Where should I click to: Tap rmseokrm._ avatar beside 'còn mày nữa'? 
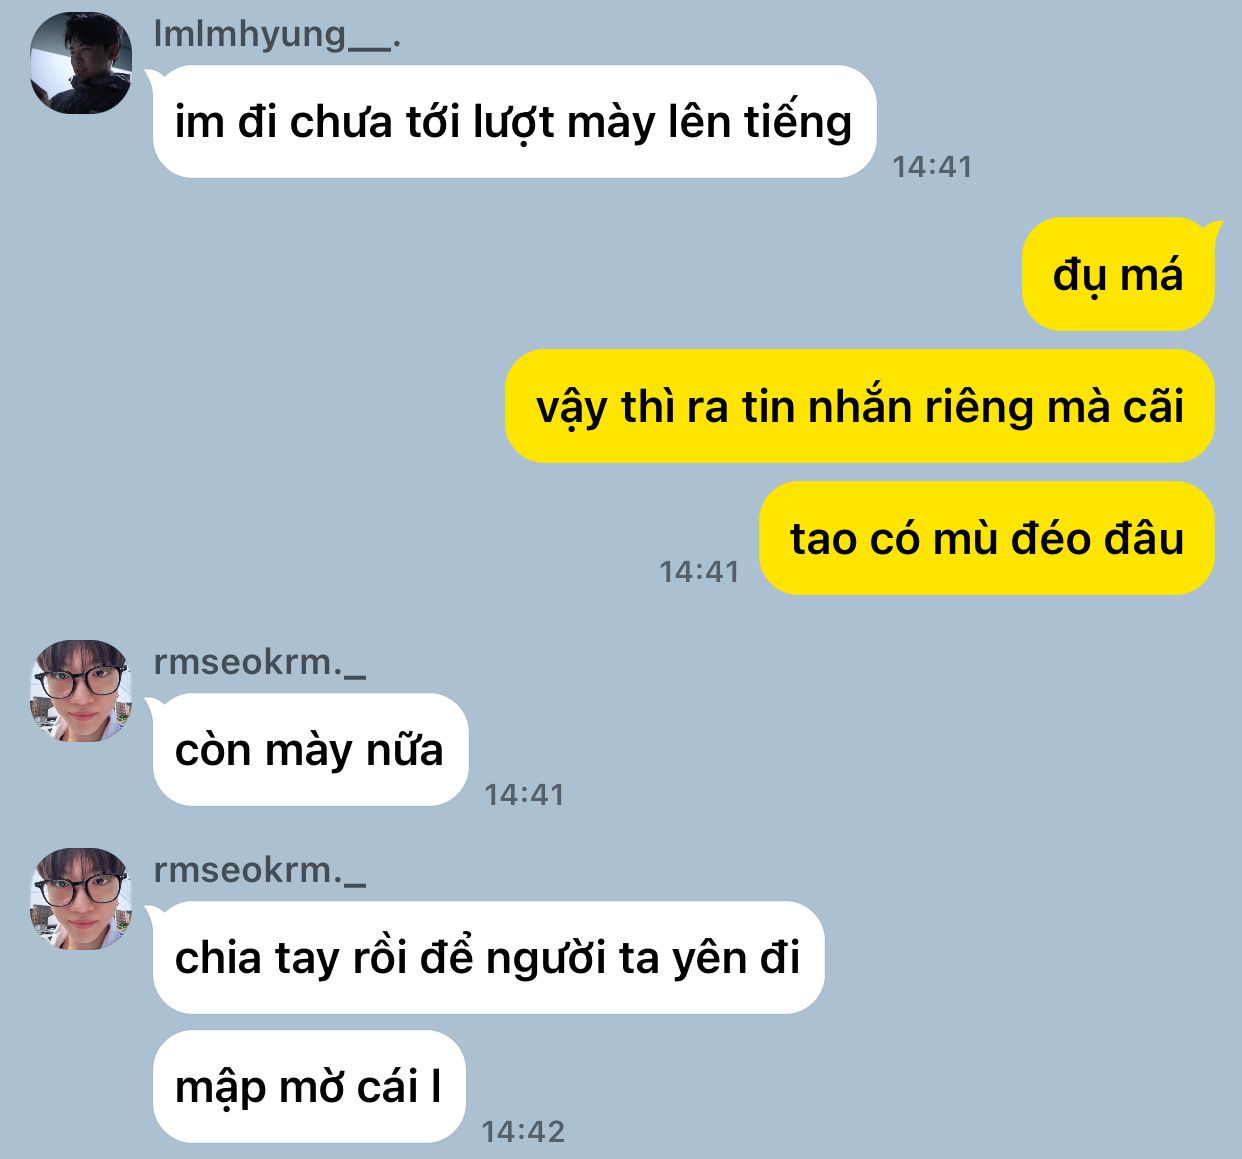pyautogui.click(x=81, y=691)
